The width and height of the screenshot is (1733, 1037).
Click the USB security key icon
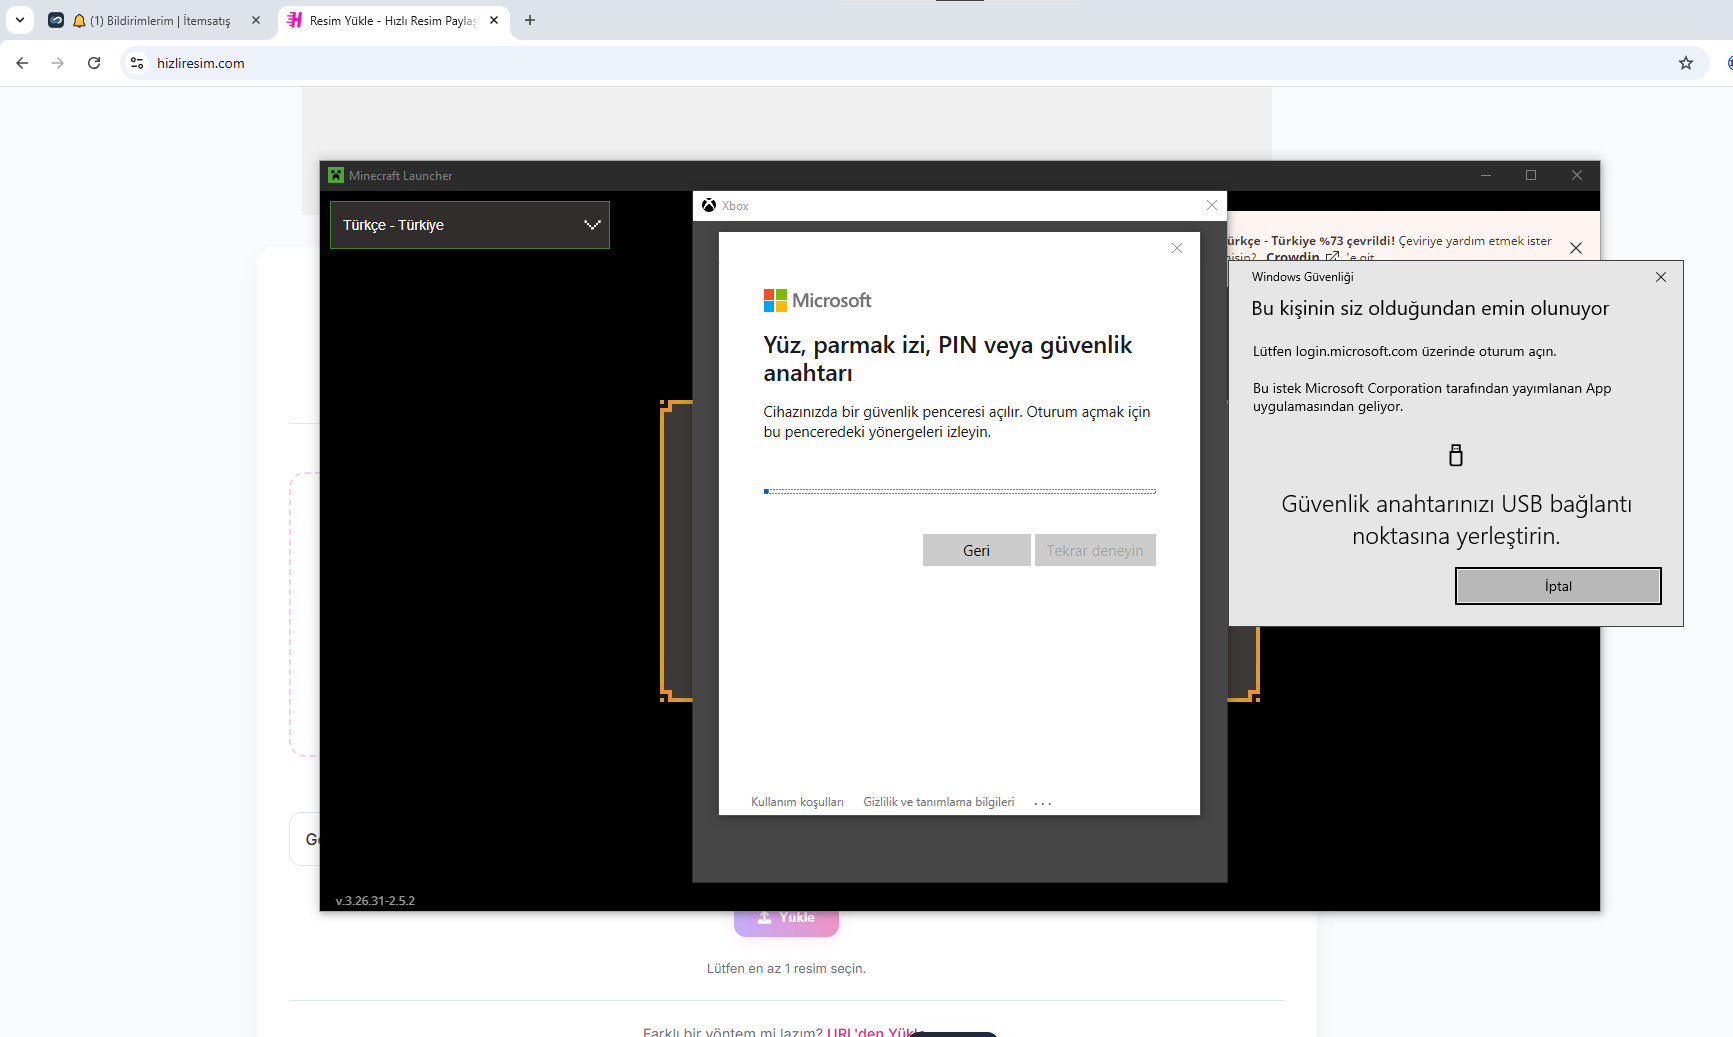[x=1456, y=455]
